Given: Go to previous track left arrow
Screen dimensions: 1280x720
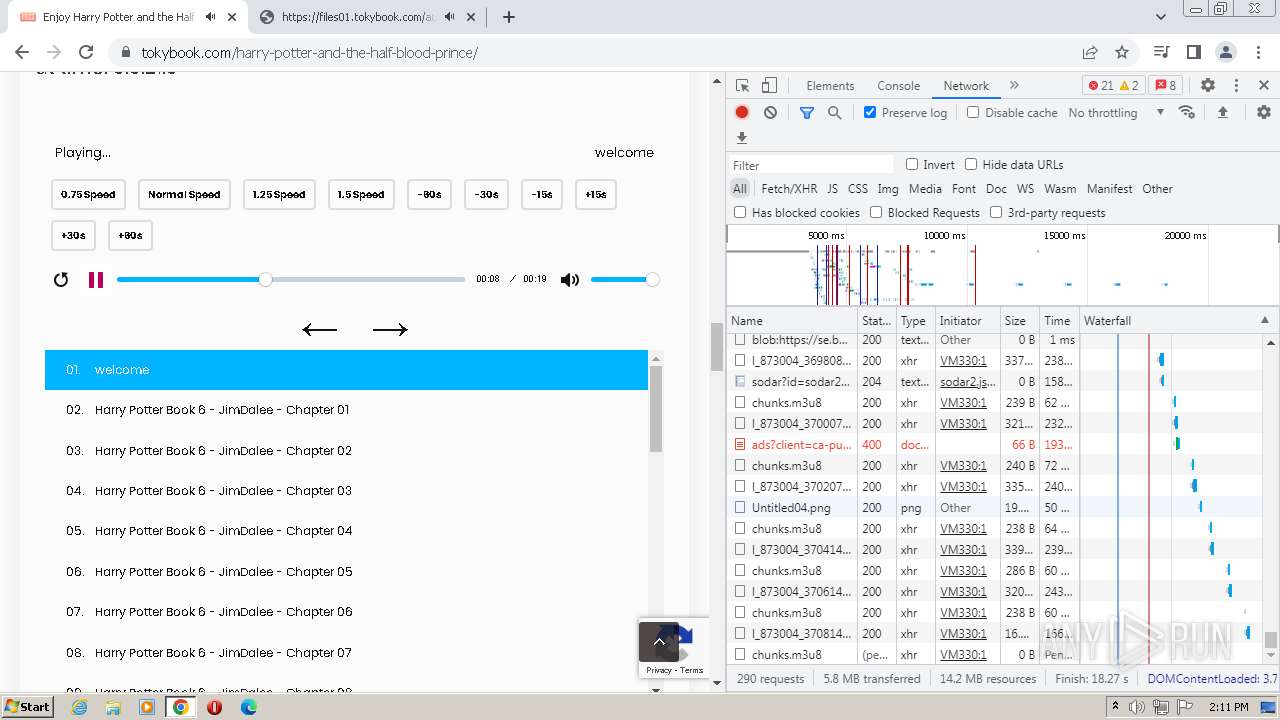Looking at the screenshot, I should click(x=320, y=329).
